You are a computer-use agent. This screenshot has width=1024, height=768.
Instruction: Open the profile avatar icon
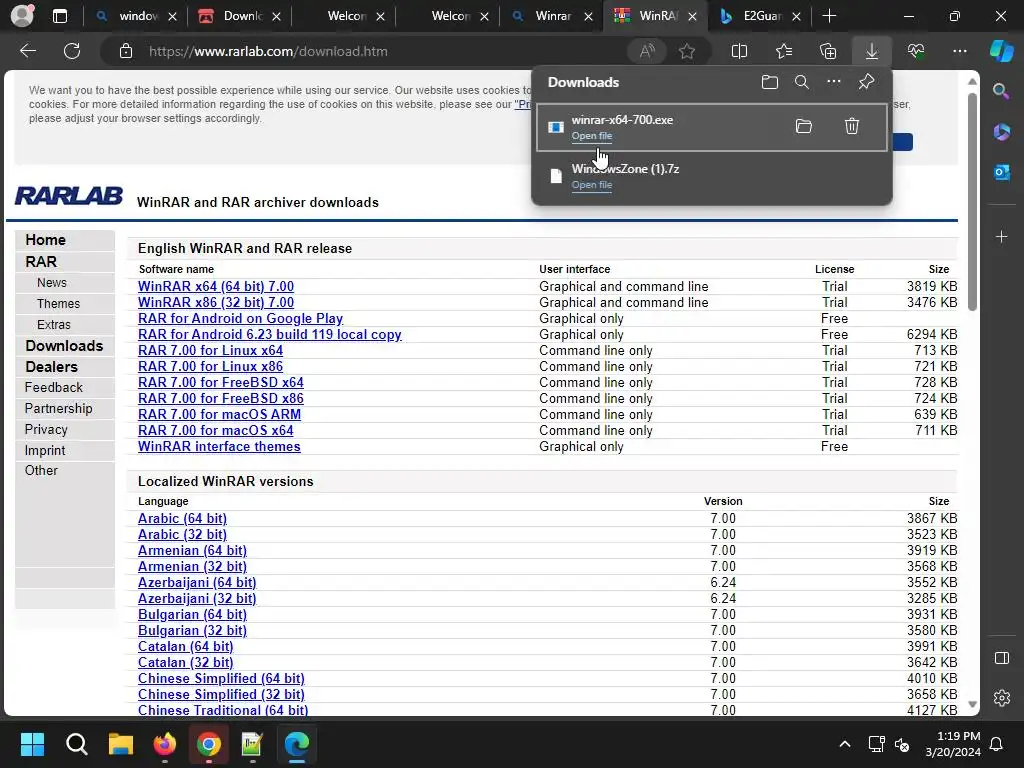[x=22, y=16]
